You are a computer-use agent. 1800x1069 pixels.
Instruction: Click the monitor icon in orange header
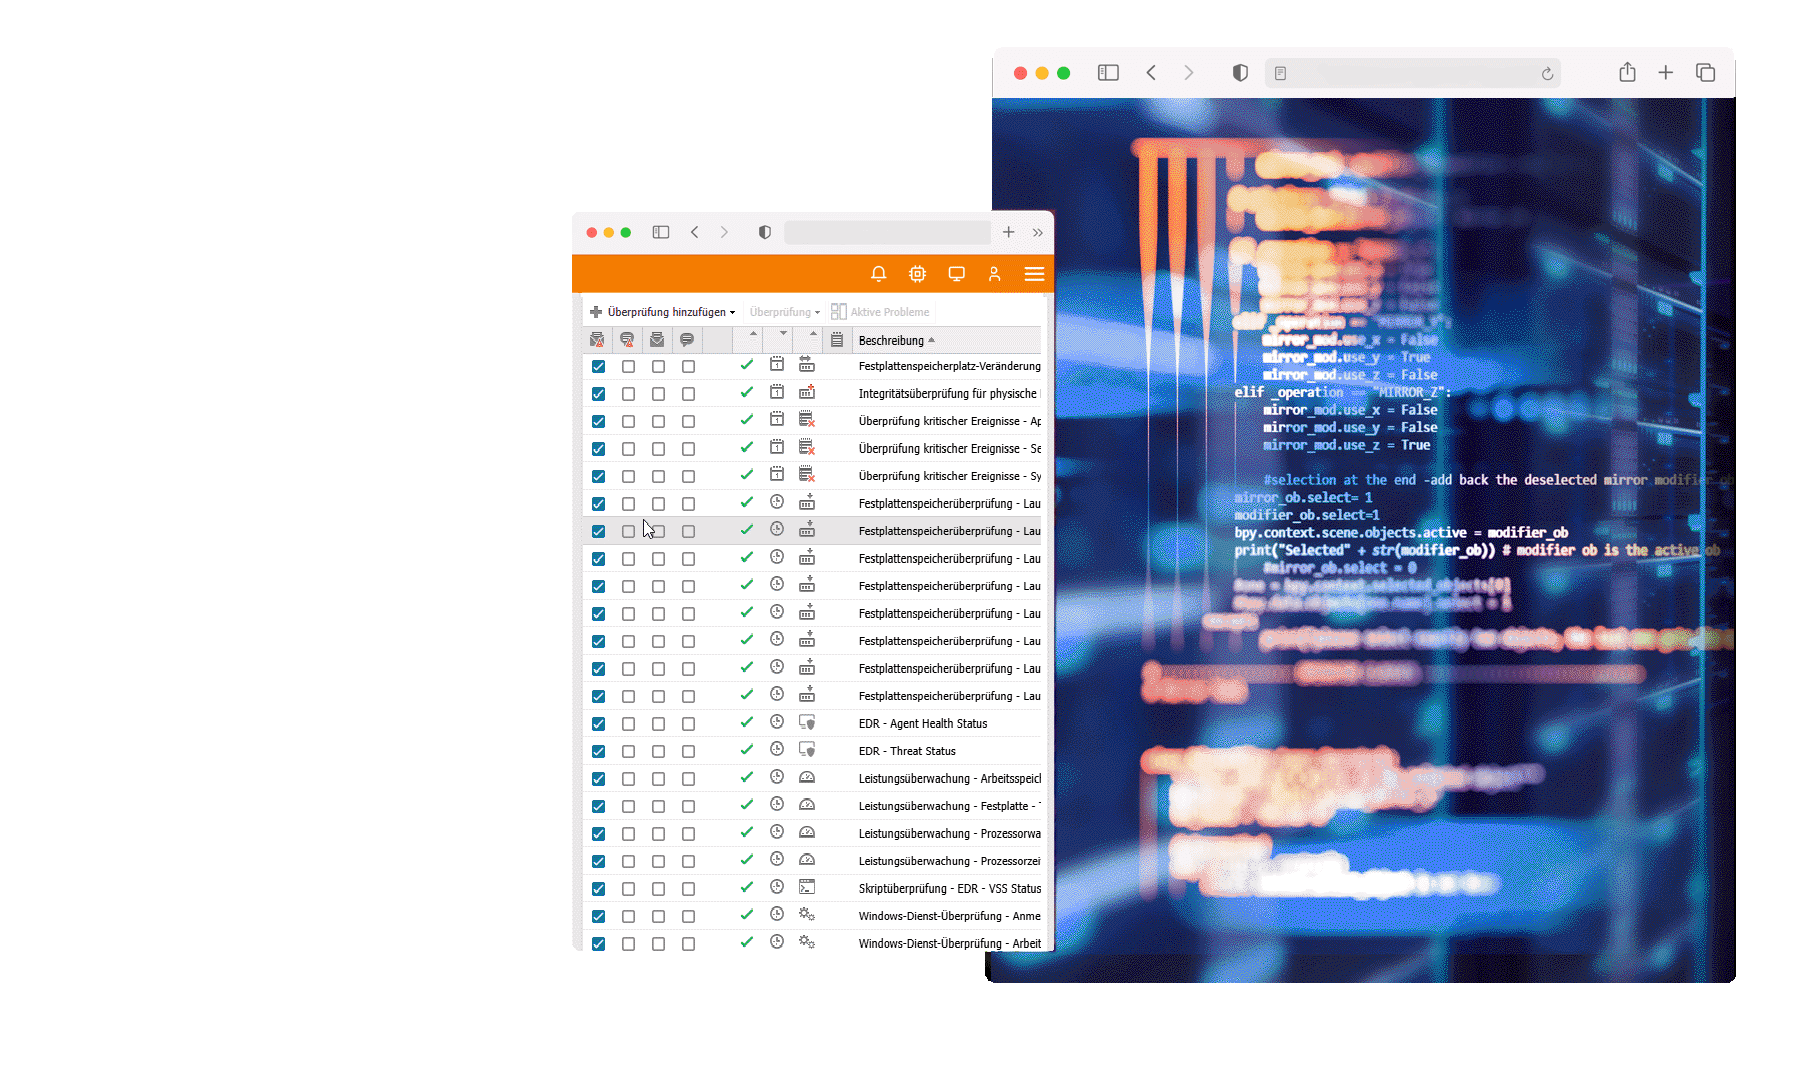tap(956, 274)
